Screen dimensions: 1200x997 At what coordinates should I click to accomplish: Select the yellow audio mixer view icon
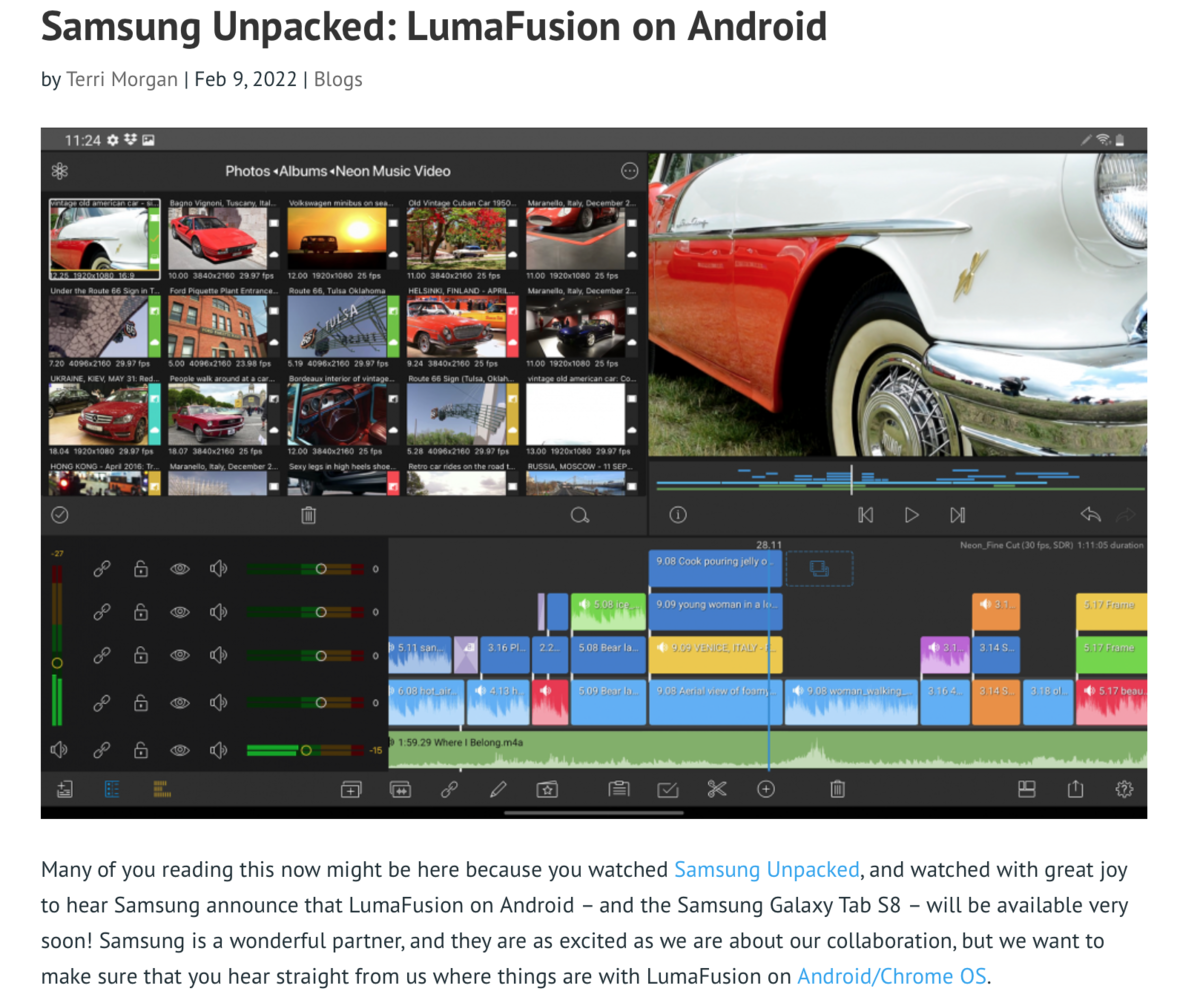[161, 789]
